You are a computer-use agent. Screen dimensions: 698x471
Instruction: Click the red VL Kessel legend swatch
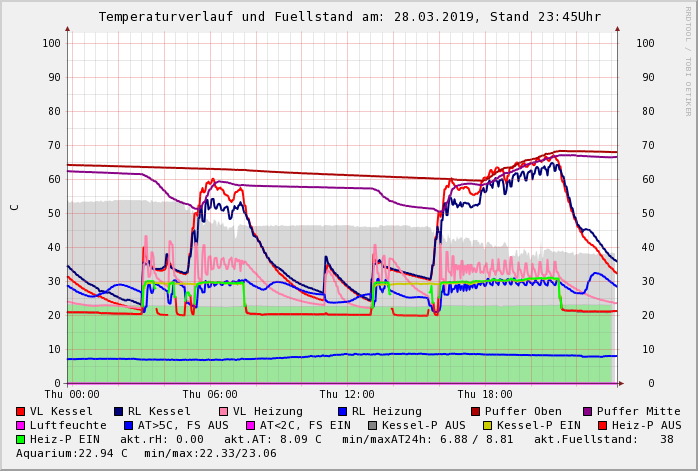coord(20,411)
